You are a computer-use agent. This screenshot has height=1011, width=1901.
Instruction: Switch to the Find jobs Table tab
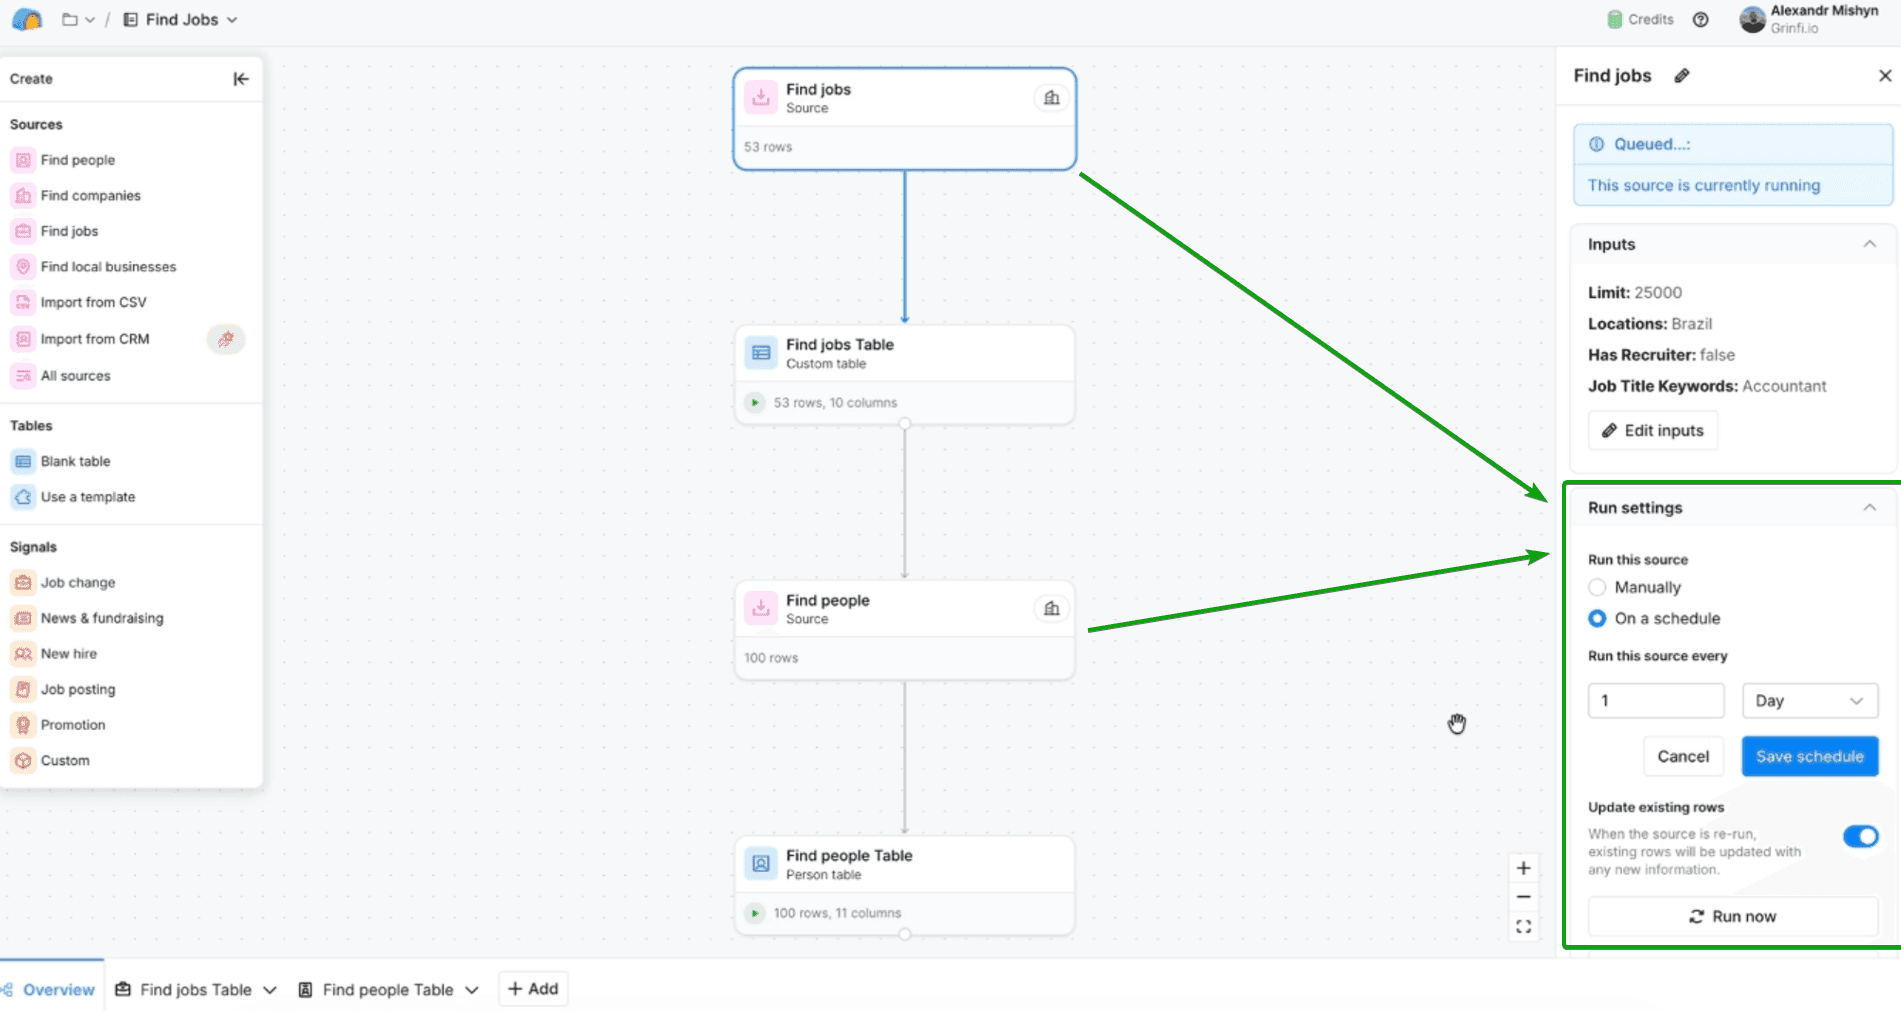(195, 989)
